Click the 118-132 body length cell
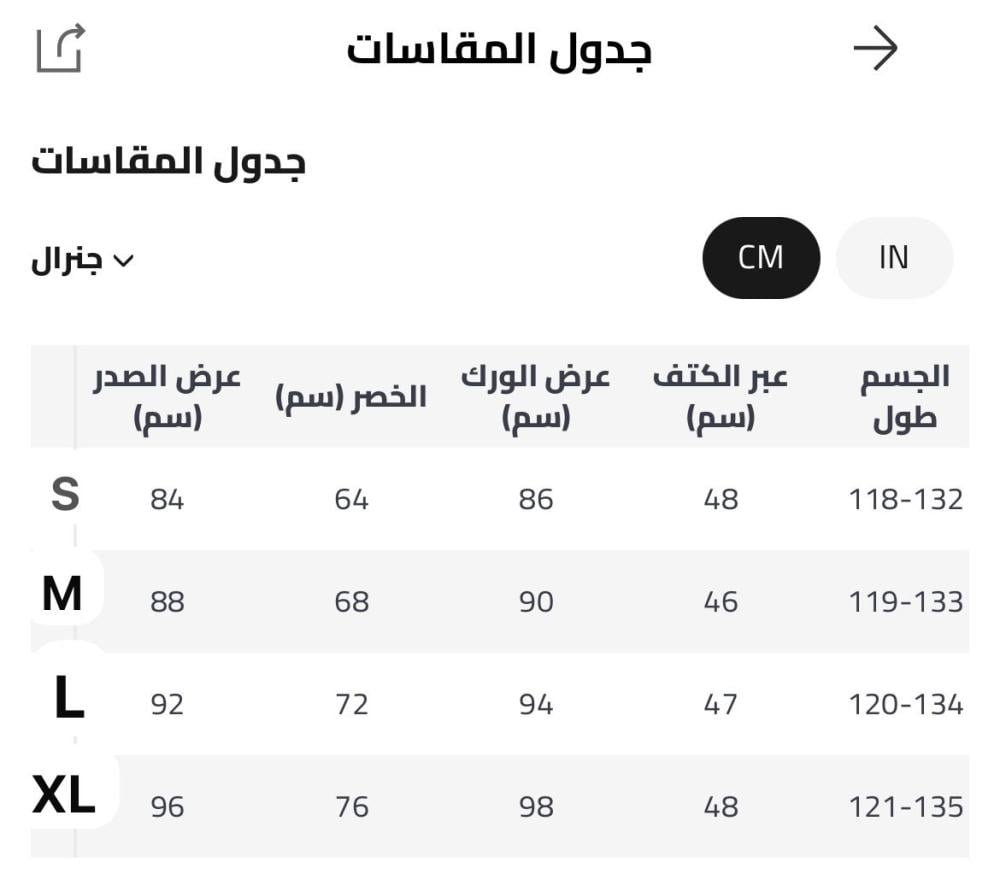 [x=905, y=499]
